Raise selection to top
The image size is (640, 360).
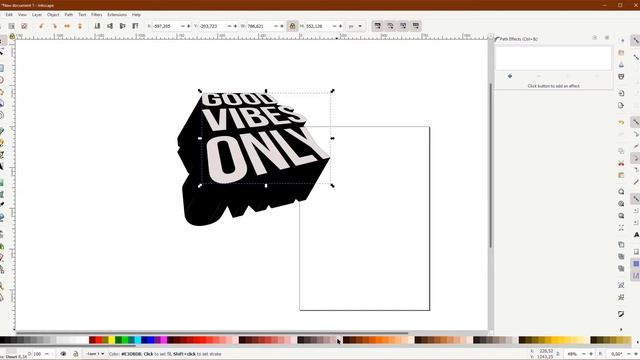tap(135, 26)
